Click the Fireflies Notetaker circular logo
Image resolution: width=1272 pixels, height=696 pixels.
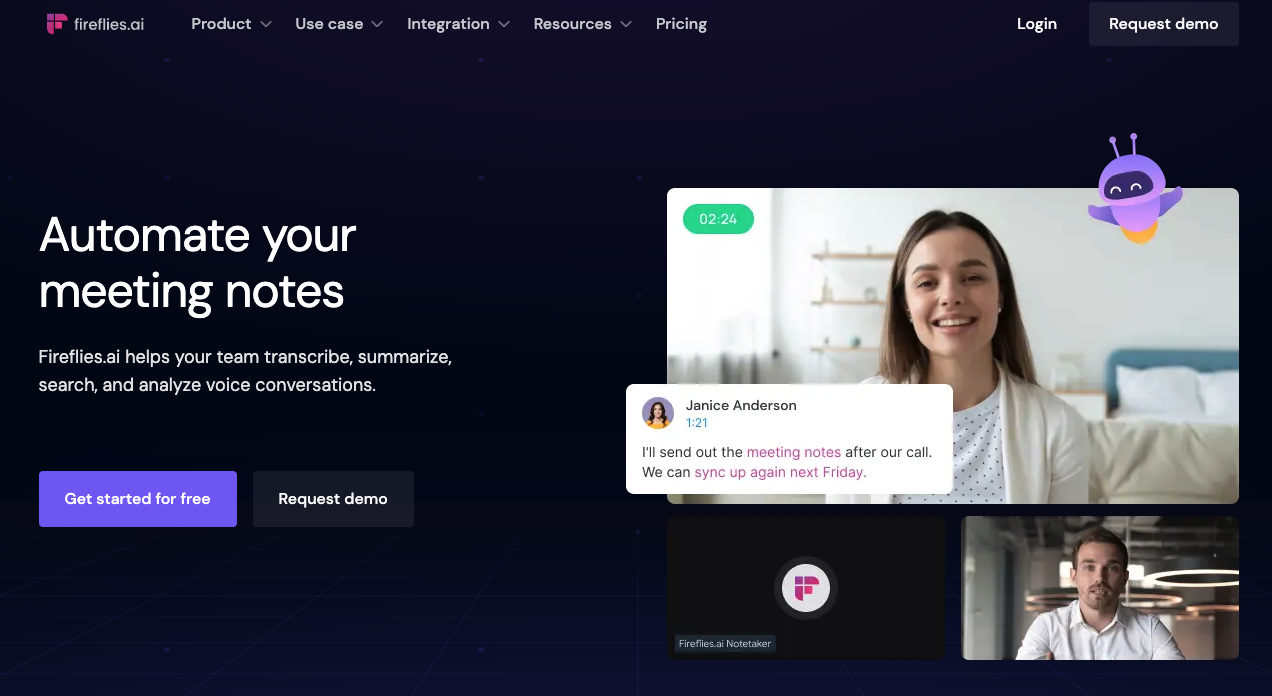click(x=806, y=587)
